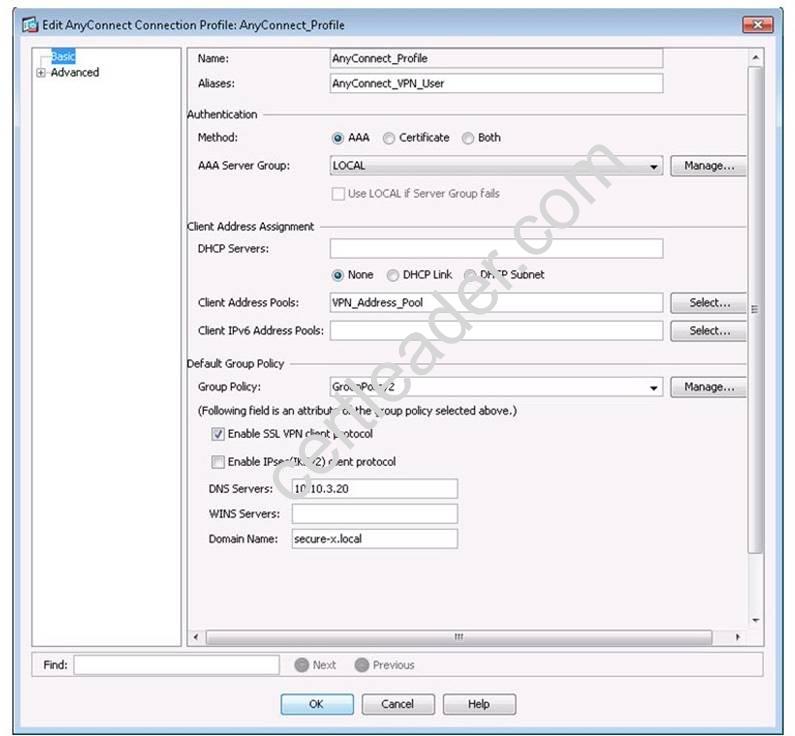Click the Help button
The height and width of the screenshot is (736, 795).
coord(479,704)
